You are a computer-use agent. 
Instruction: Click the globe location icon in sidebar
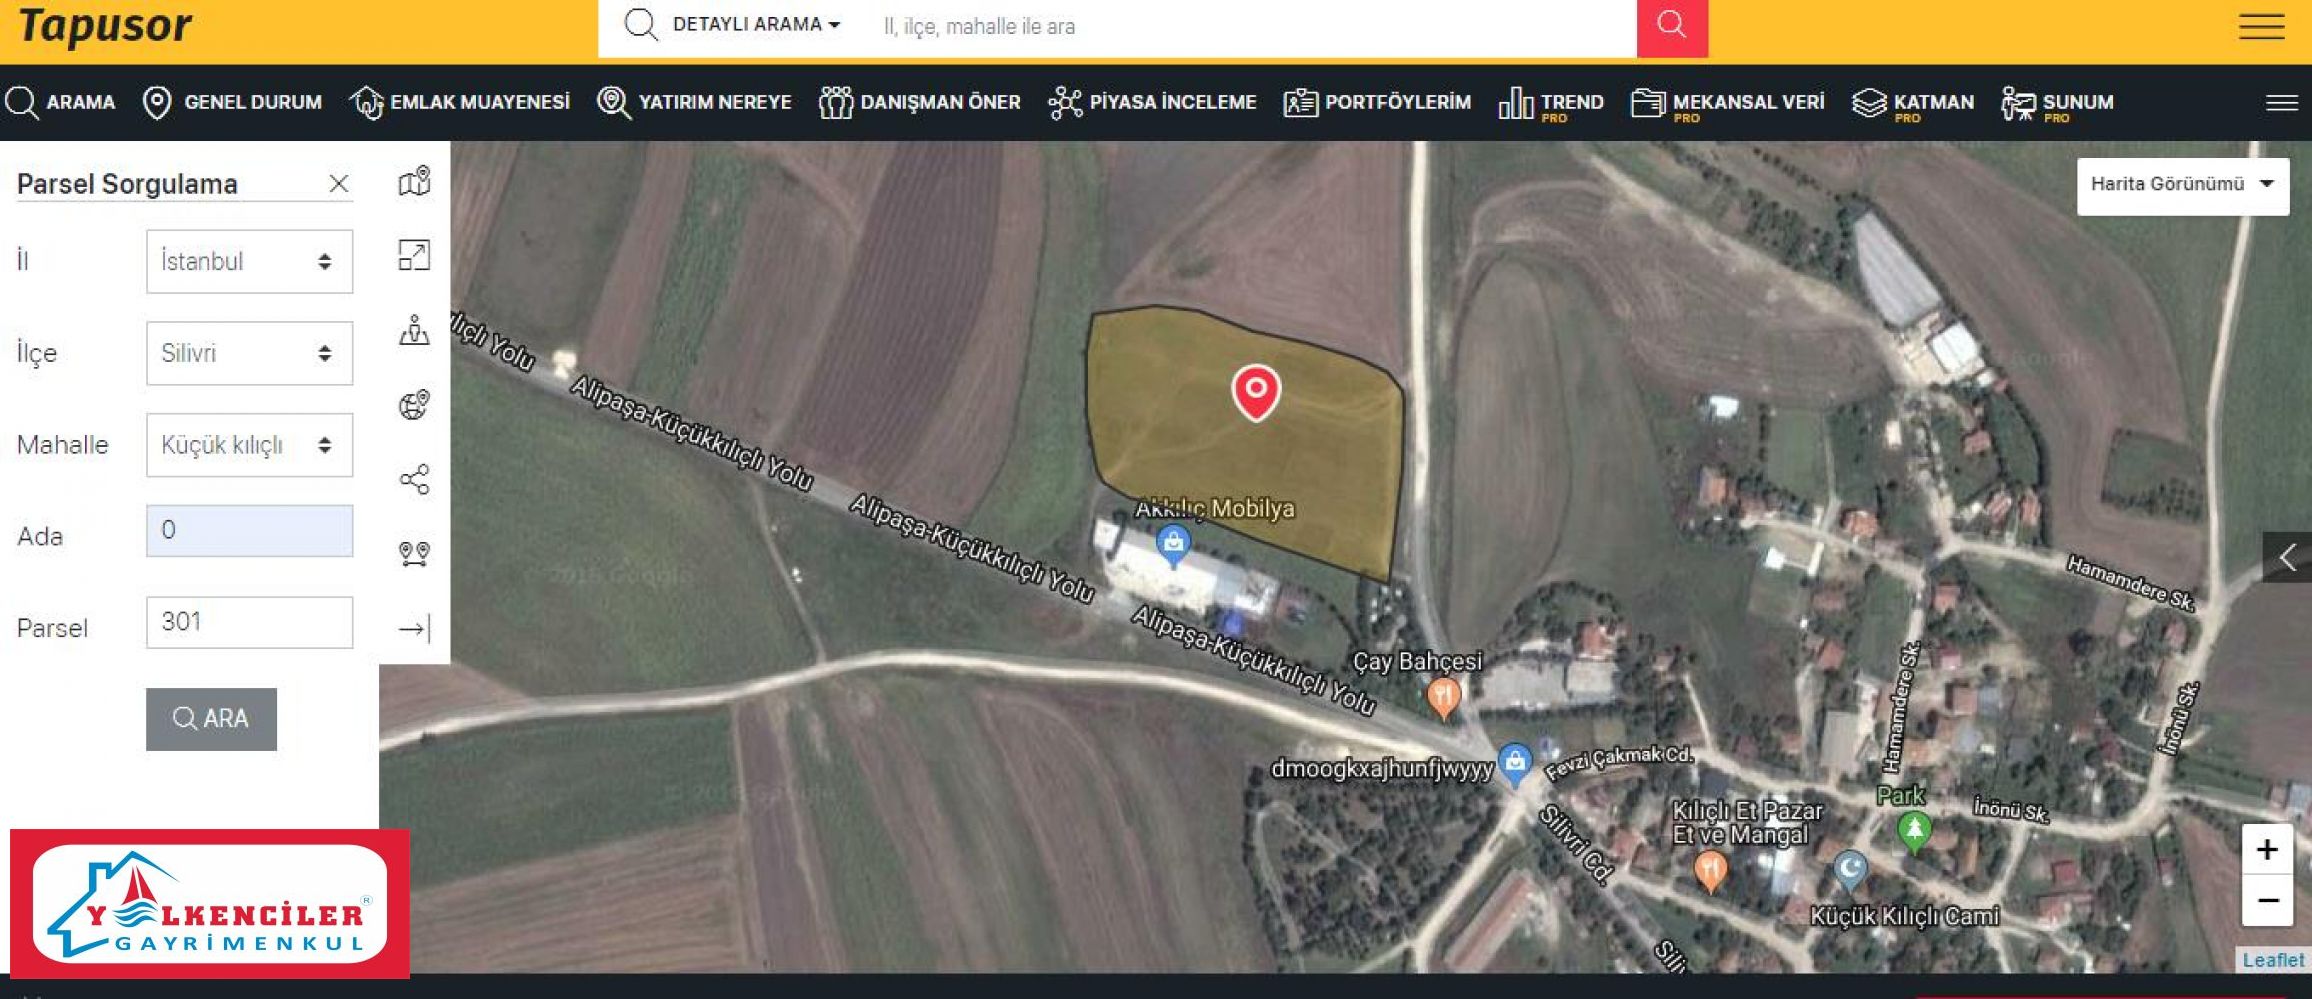414,405
